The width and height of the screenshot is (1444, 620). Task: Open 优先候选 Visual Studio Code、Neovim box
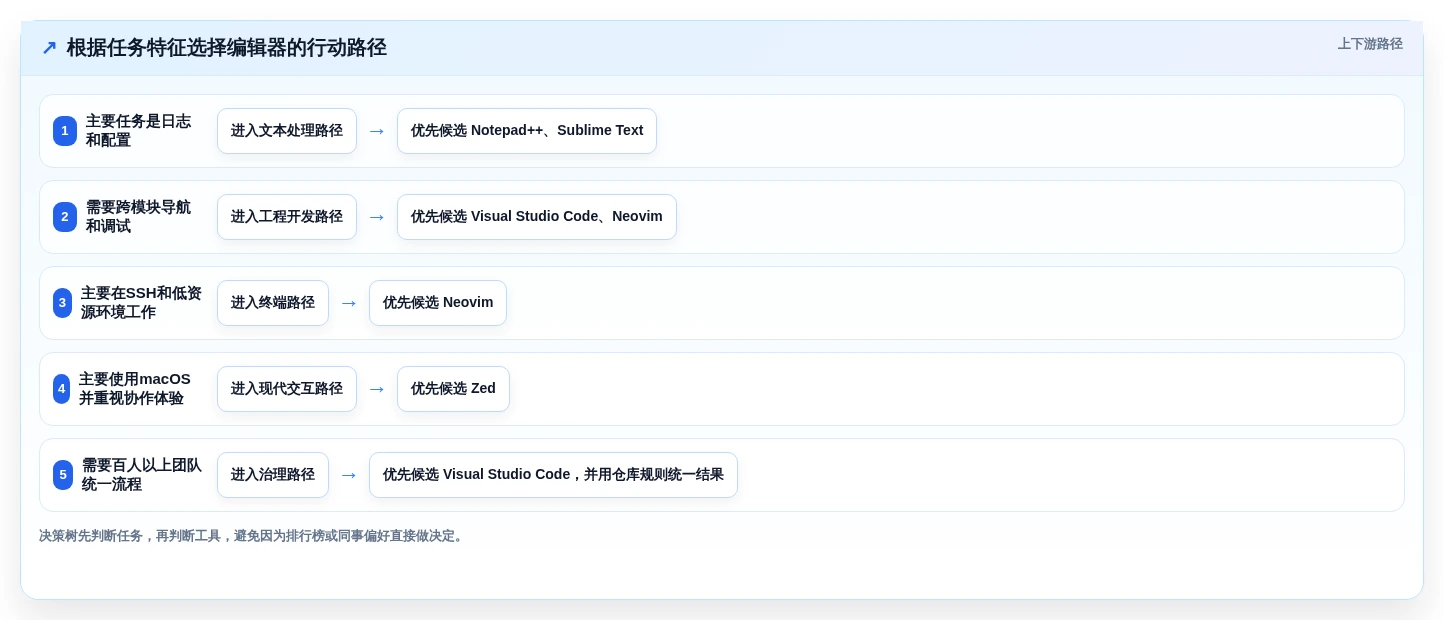point(537,217)
